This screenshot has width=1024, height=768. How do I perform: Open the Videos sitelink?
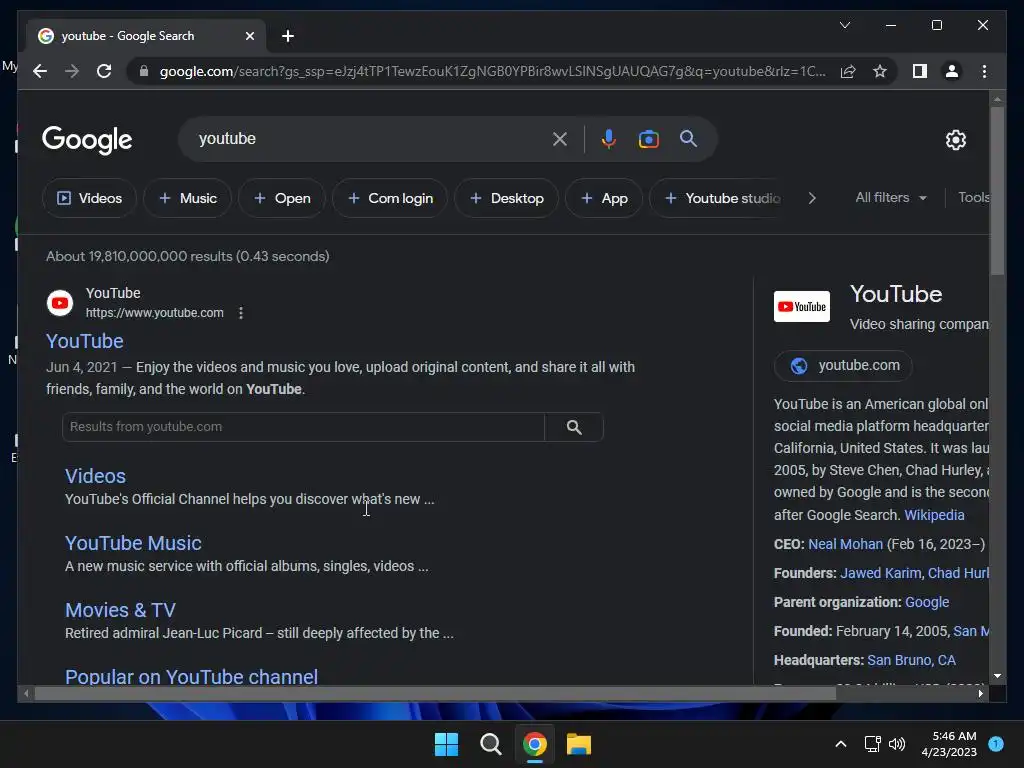pyautogui.click(x=95, y=476)
